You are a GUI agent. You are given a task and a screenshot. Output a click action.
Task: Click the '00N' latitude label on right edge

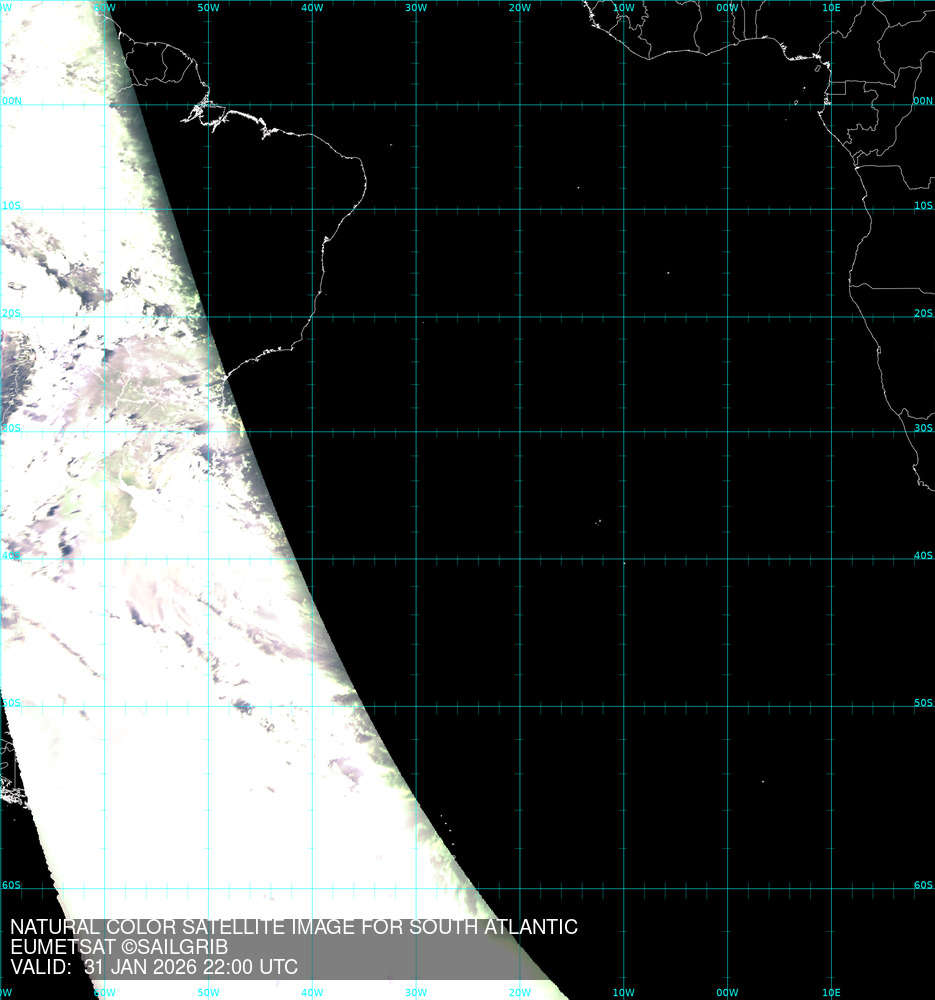point(922,101)
